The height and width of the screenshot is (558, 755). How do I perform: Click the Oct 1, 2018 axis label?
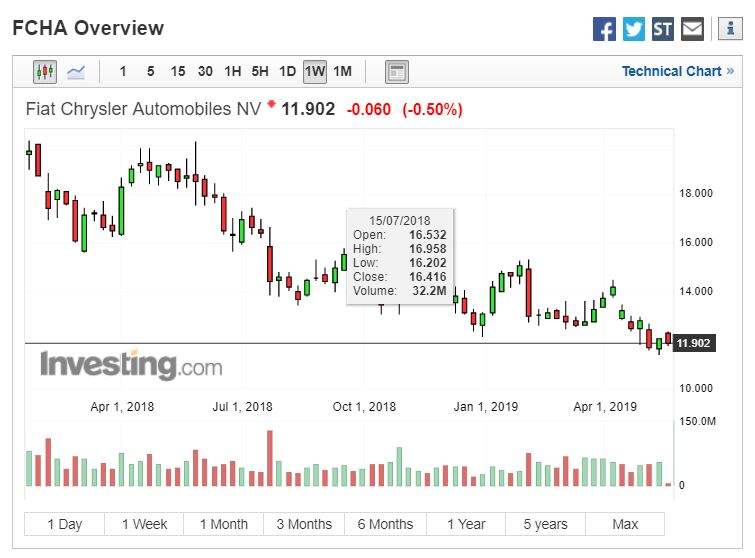pos(364,407)
